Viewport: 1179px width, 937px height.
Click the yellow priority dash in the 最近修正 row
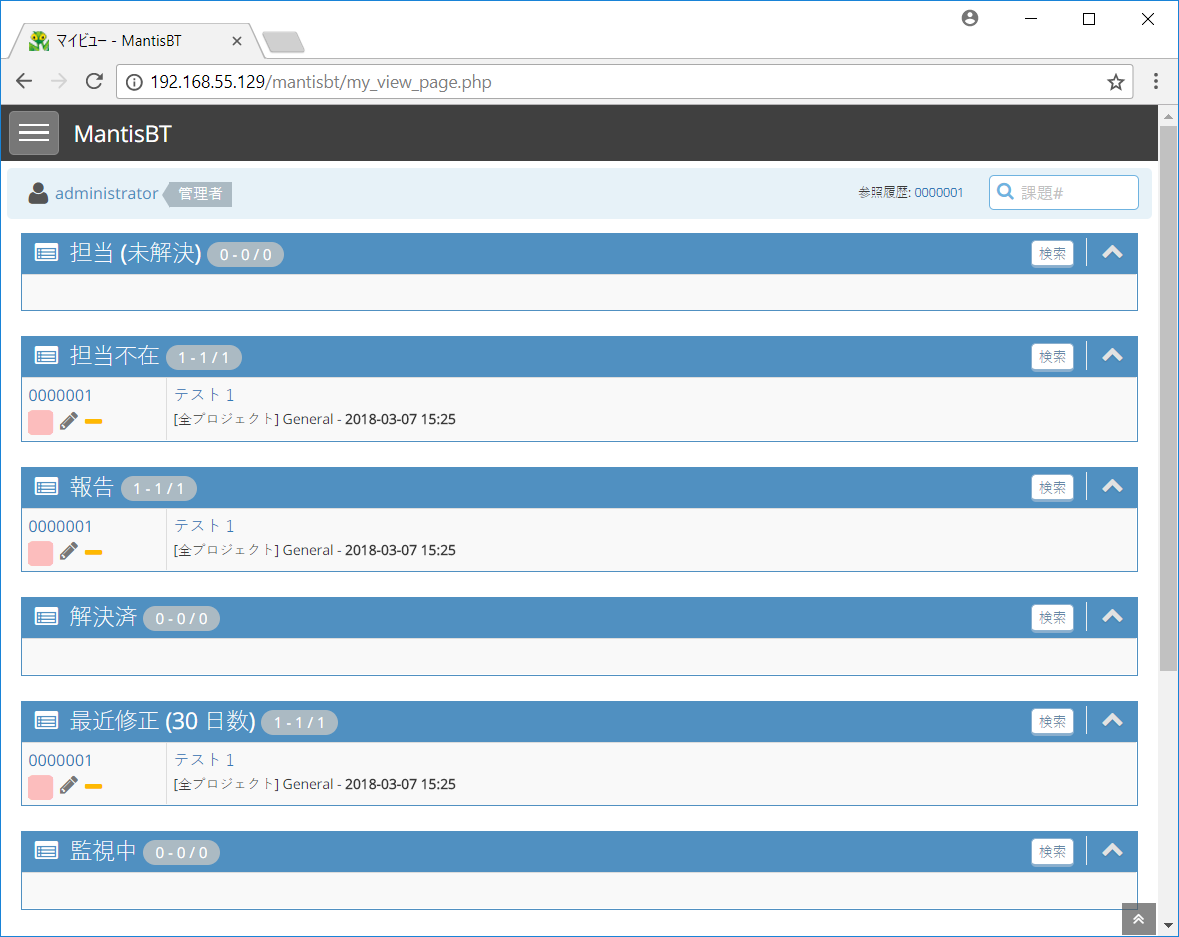click(93, 786)
